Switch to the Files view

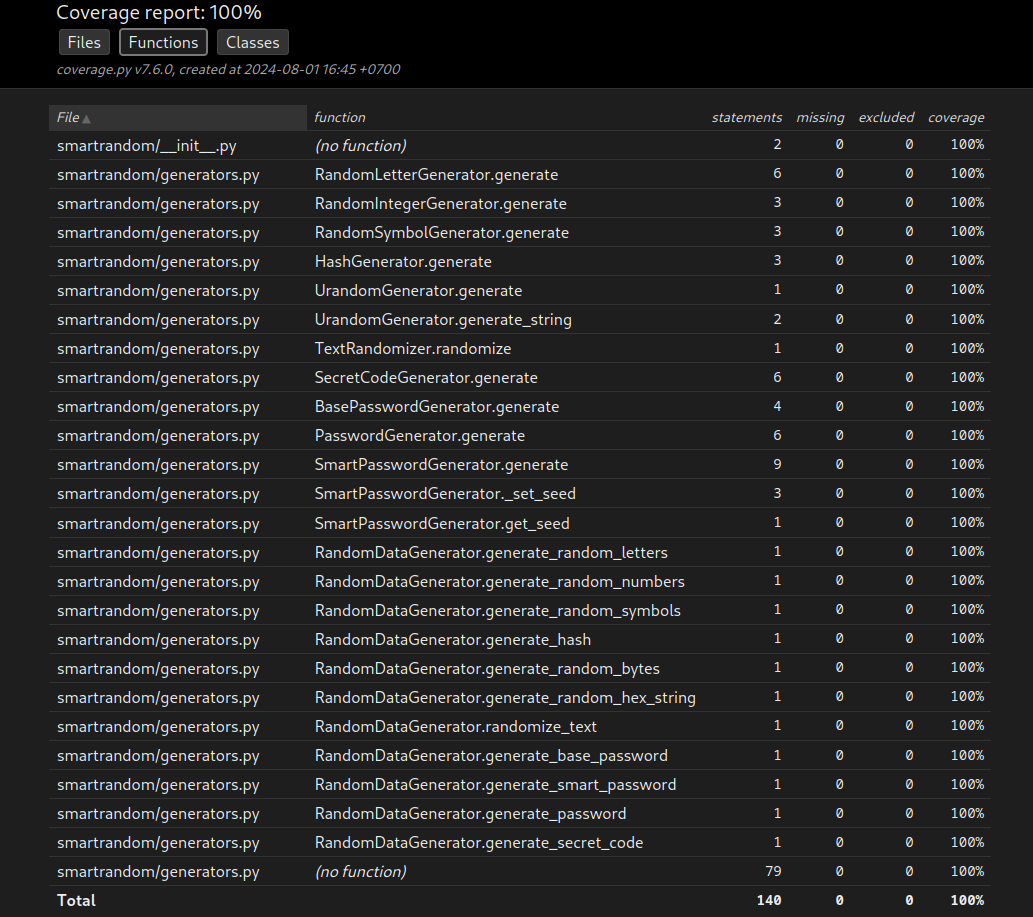pyautogui.click(x=84, y=42)
